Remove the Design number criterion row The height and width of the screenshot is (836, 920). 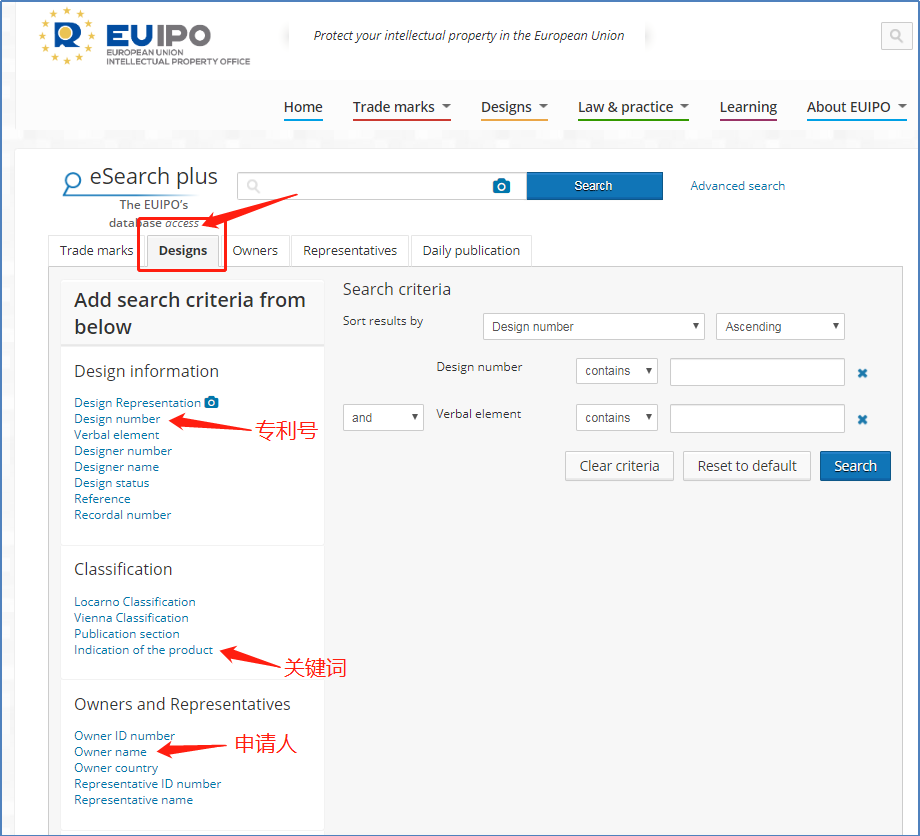pyautogui.click(x=862, y=373)
